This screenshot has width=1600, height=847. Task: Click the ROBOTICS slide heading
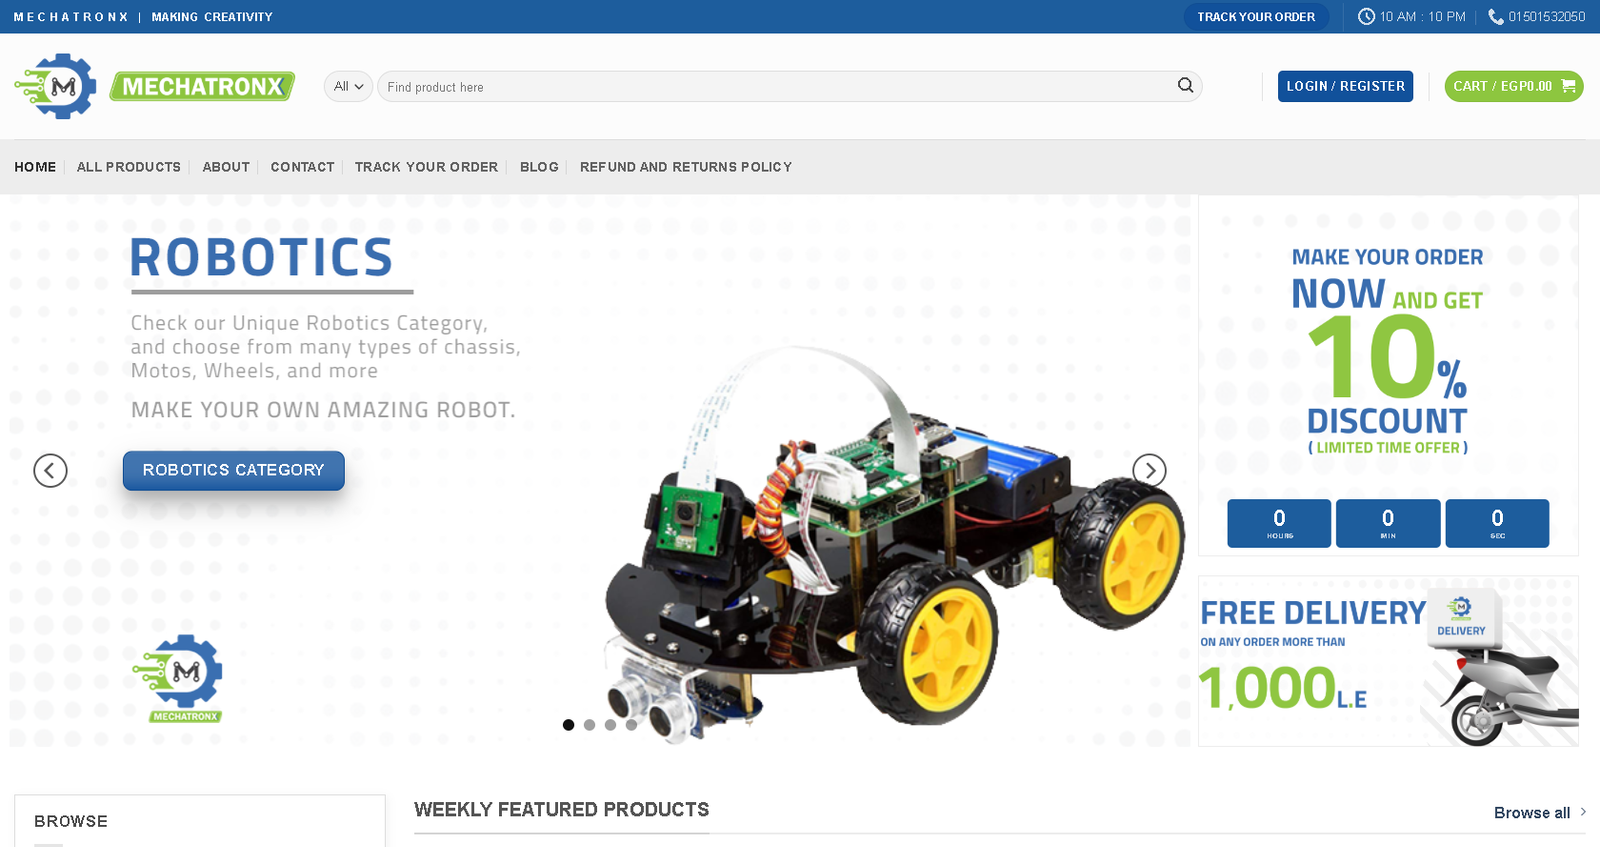(x=261, y=258)
